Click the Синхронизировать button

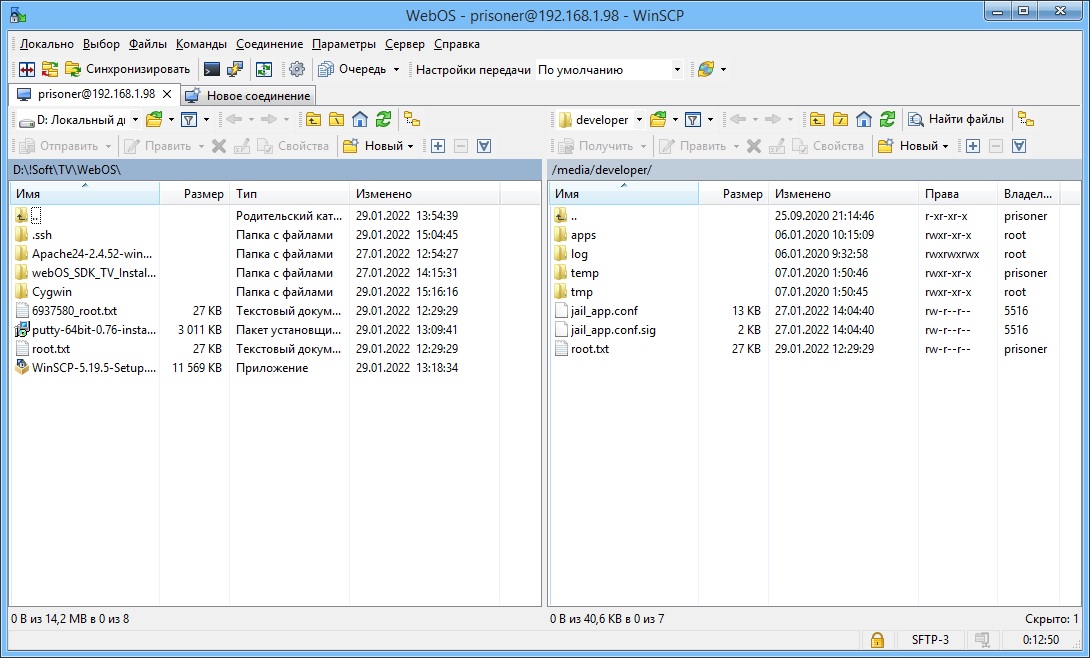click(x=127, y=70)
